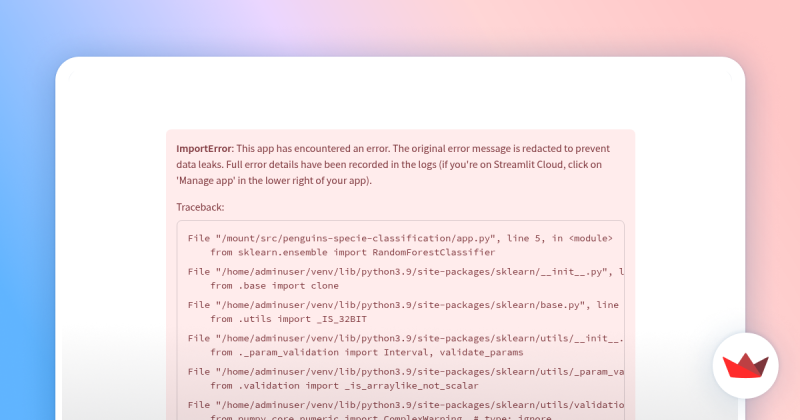800x420 pixels.
Task: Select the sklearn/__init__.py file path line
Action: point(406,271)
